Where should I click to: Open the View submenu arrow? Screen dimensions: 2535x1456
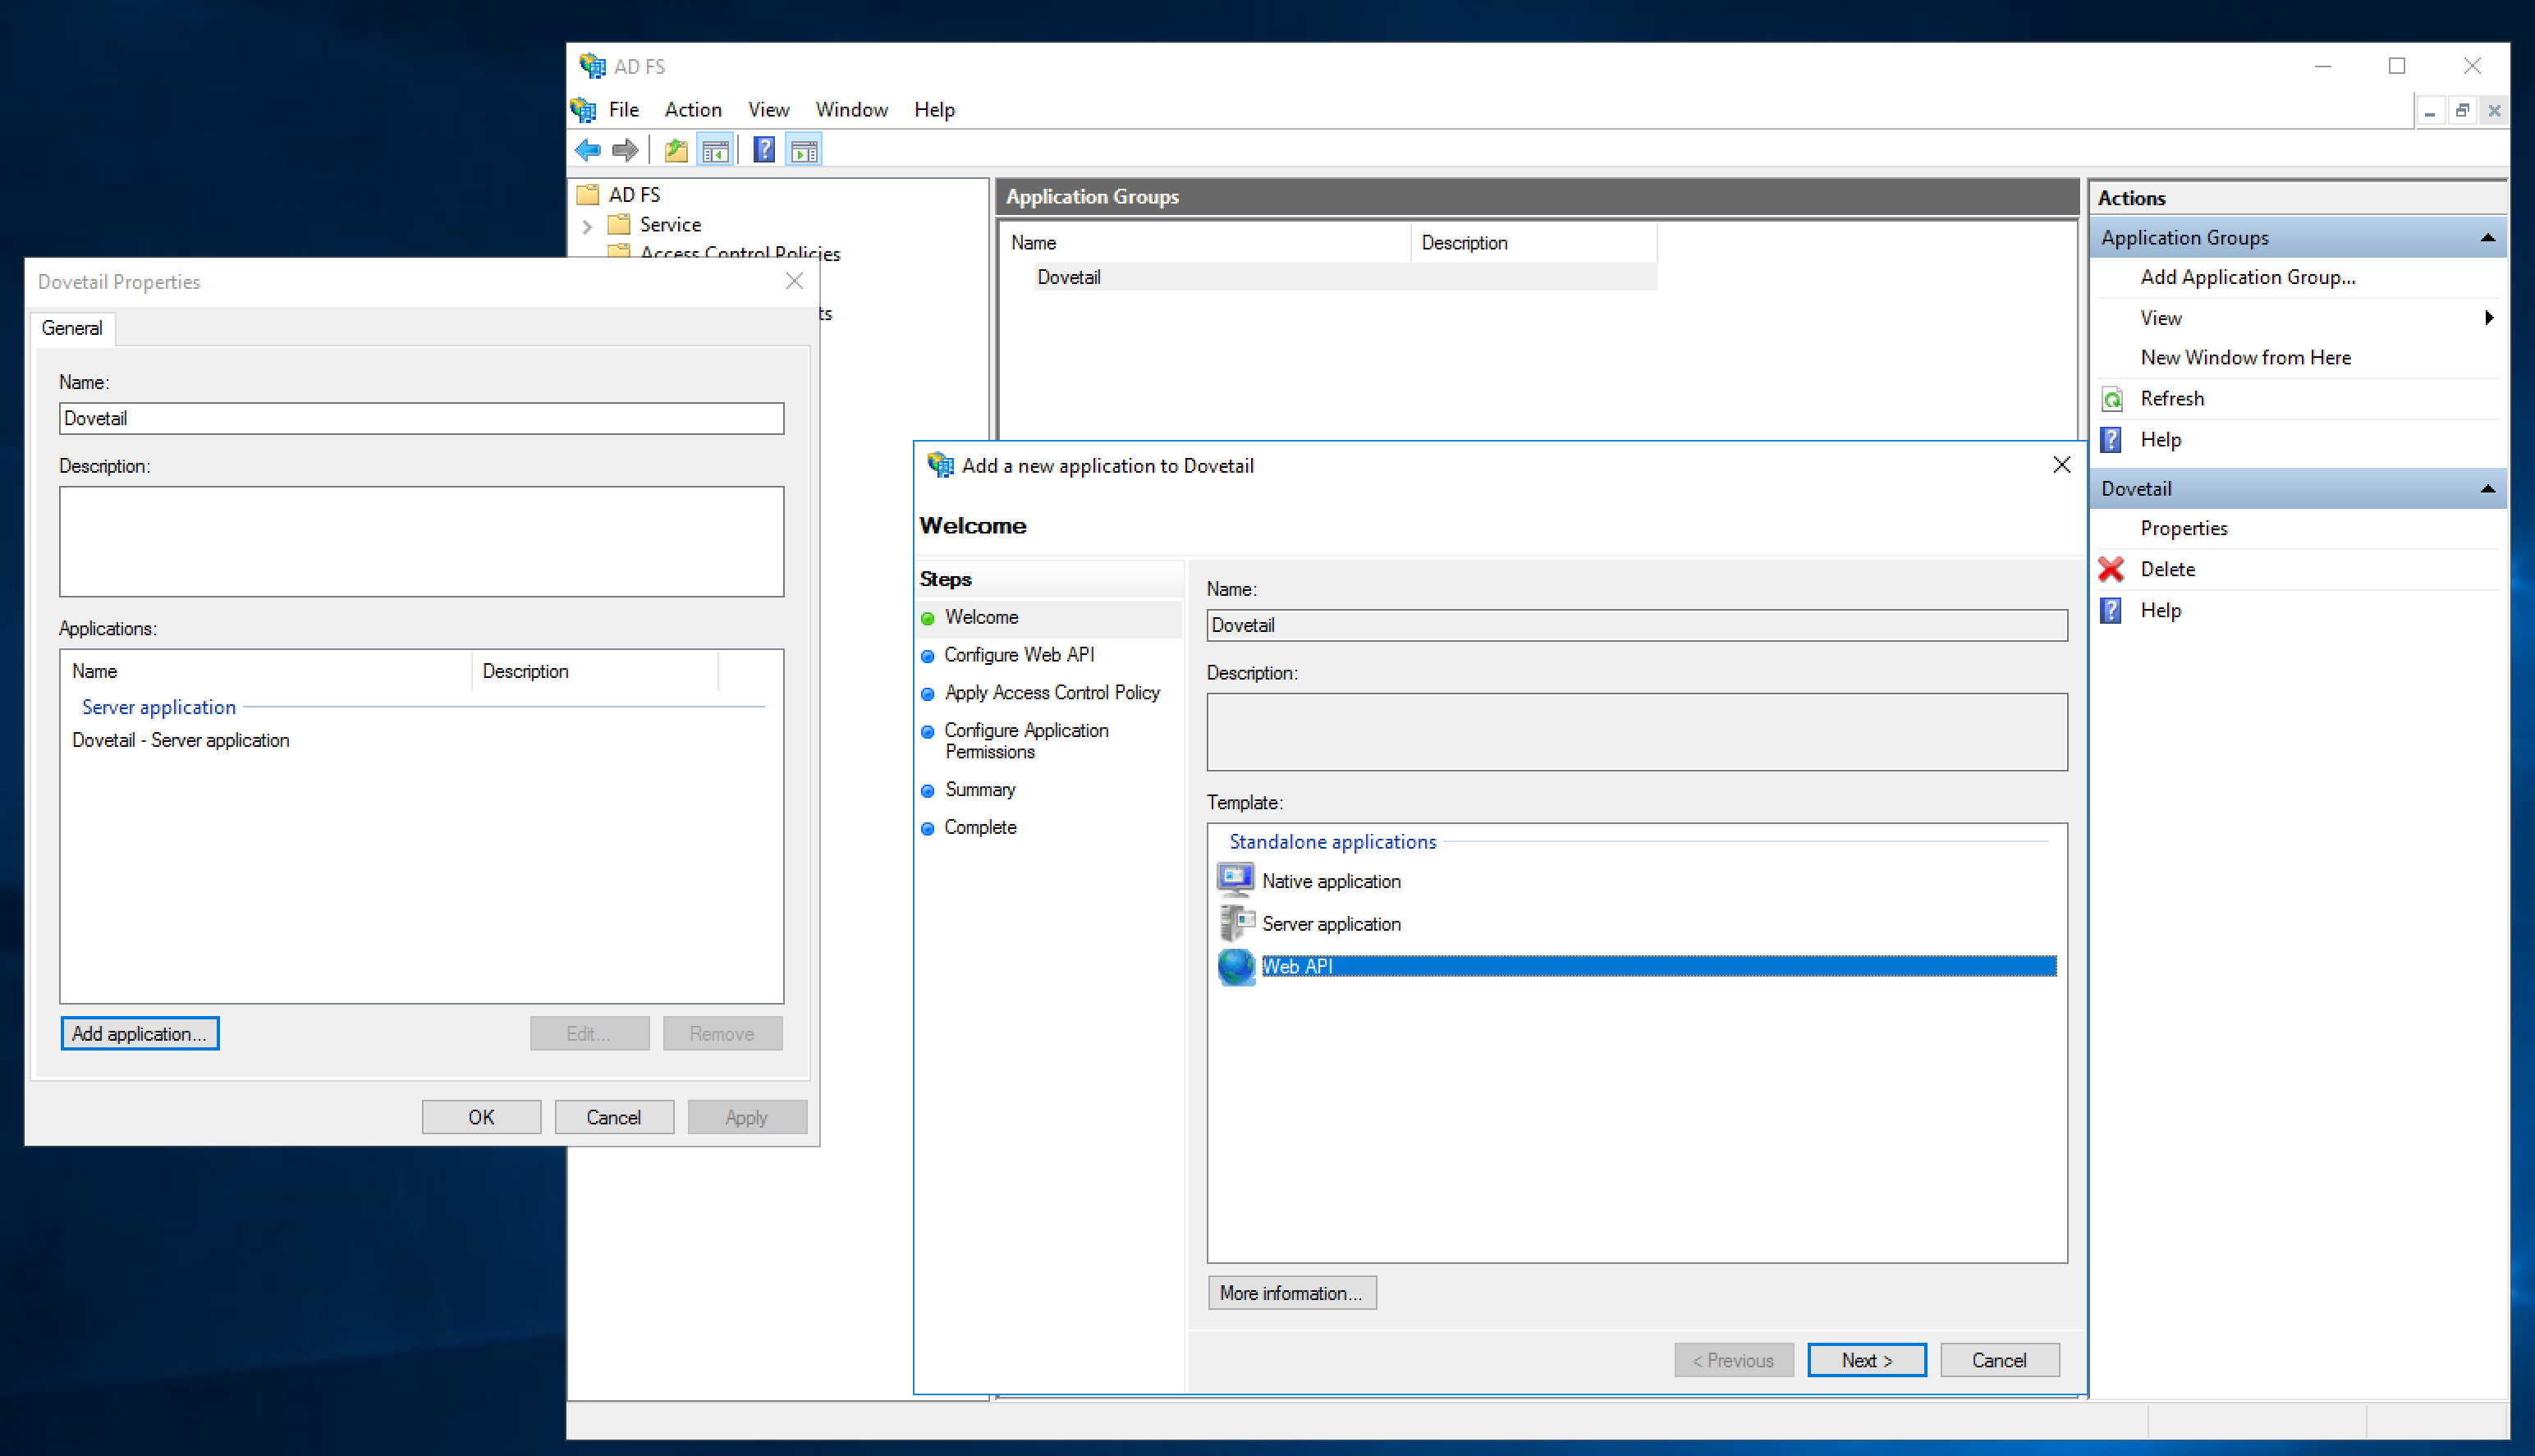point(2488,318)
